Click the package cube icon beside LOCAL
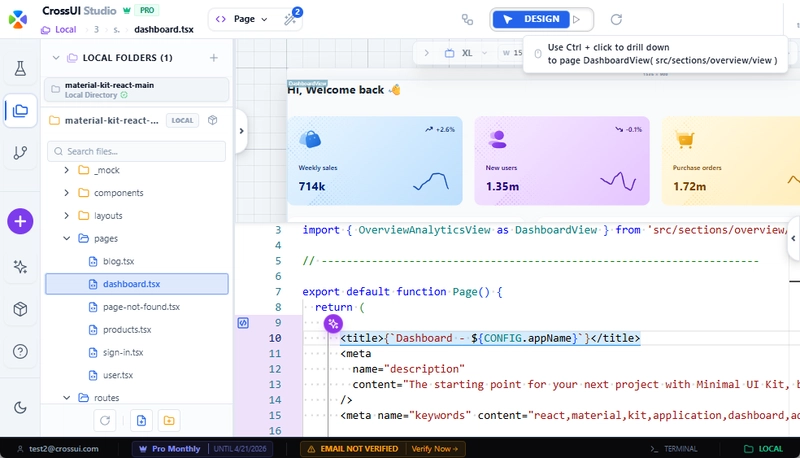 213,120
